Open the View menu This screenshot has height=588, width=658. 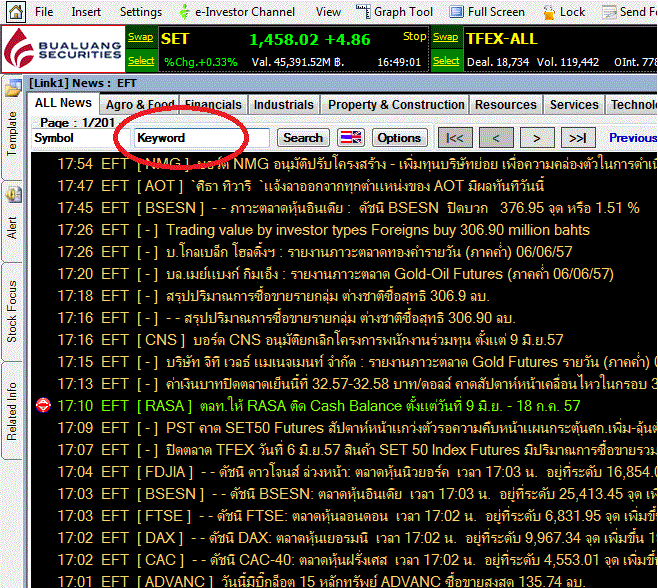(x=328, y=12)
